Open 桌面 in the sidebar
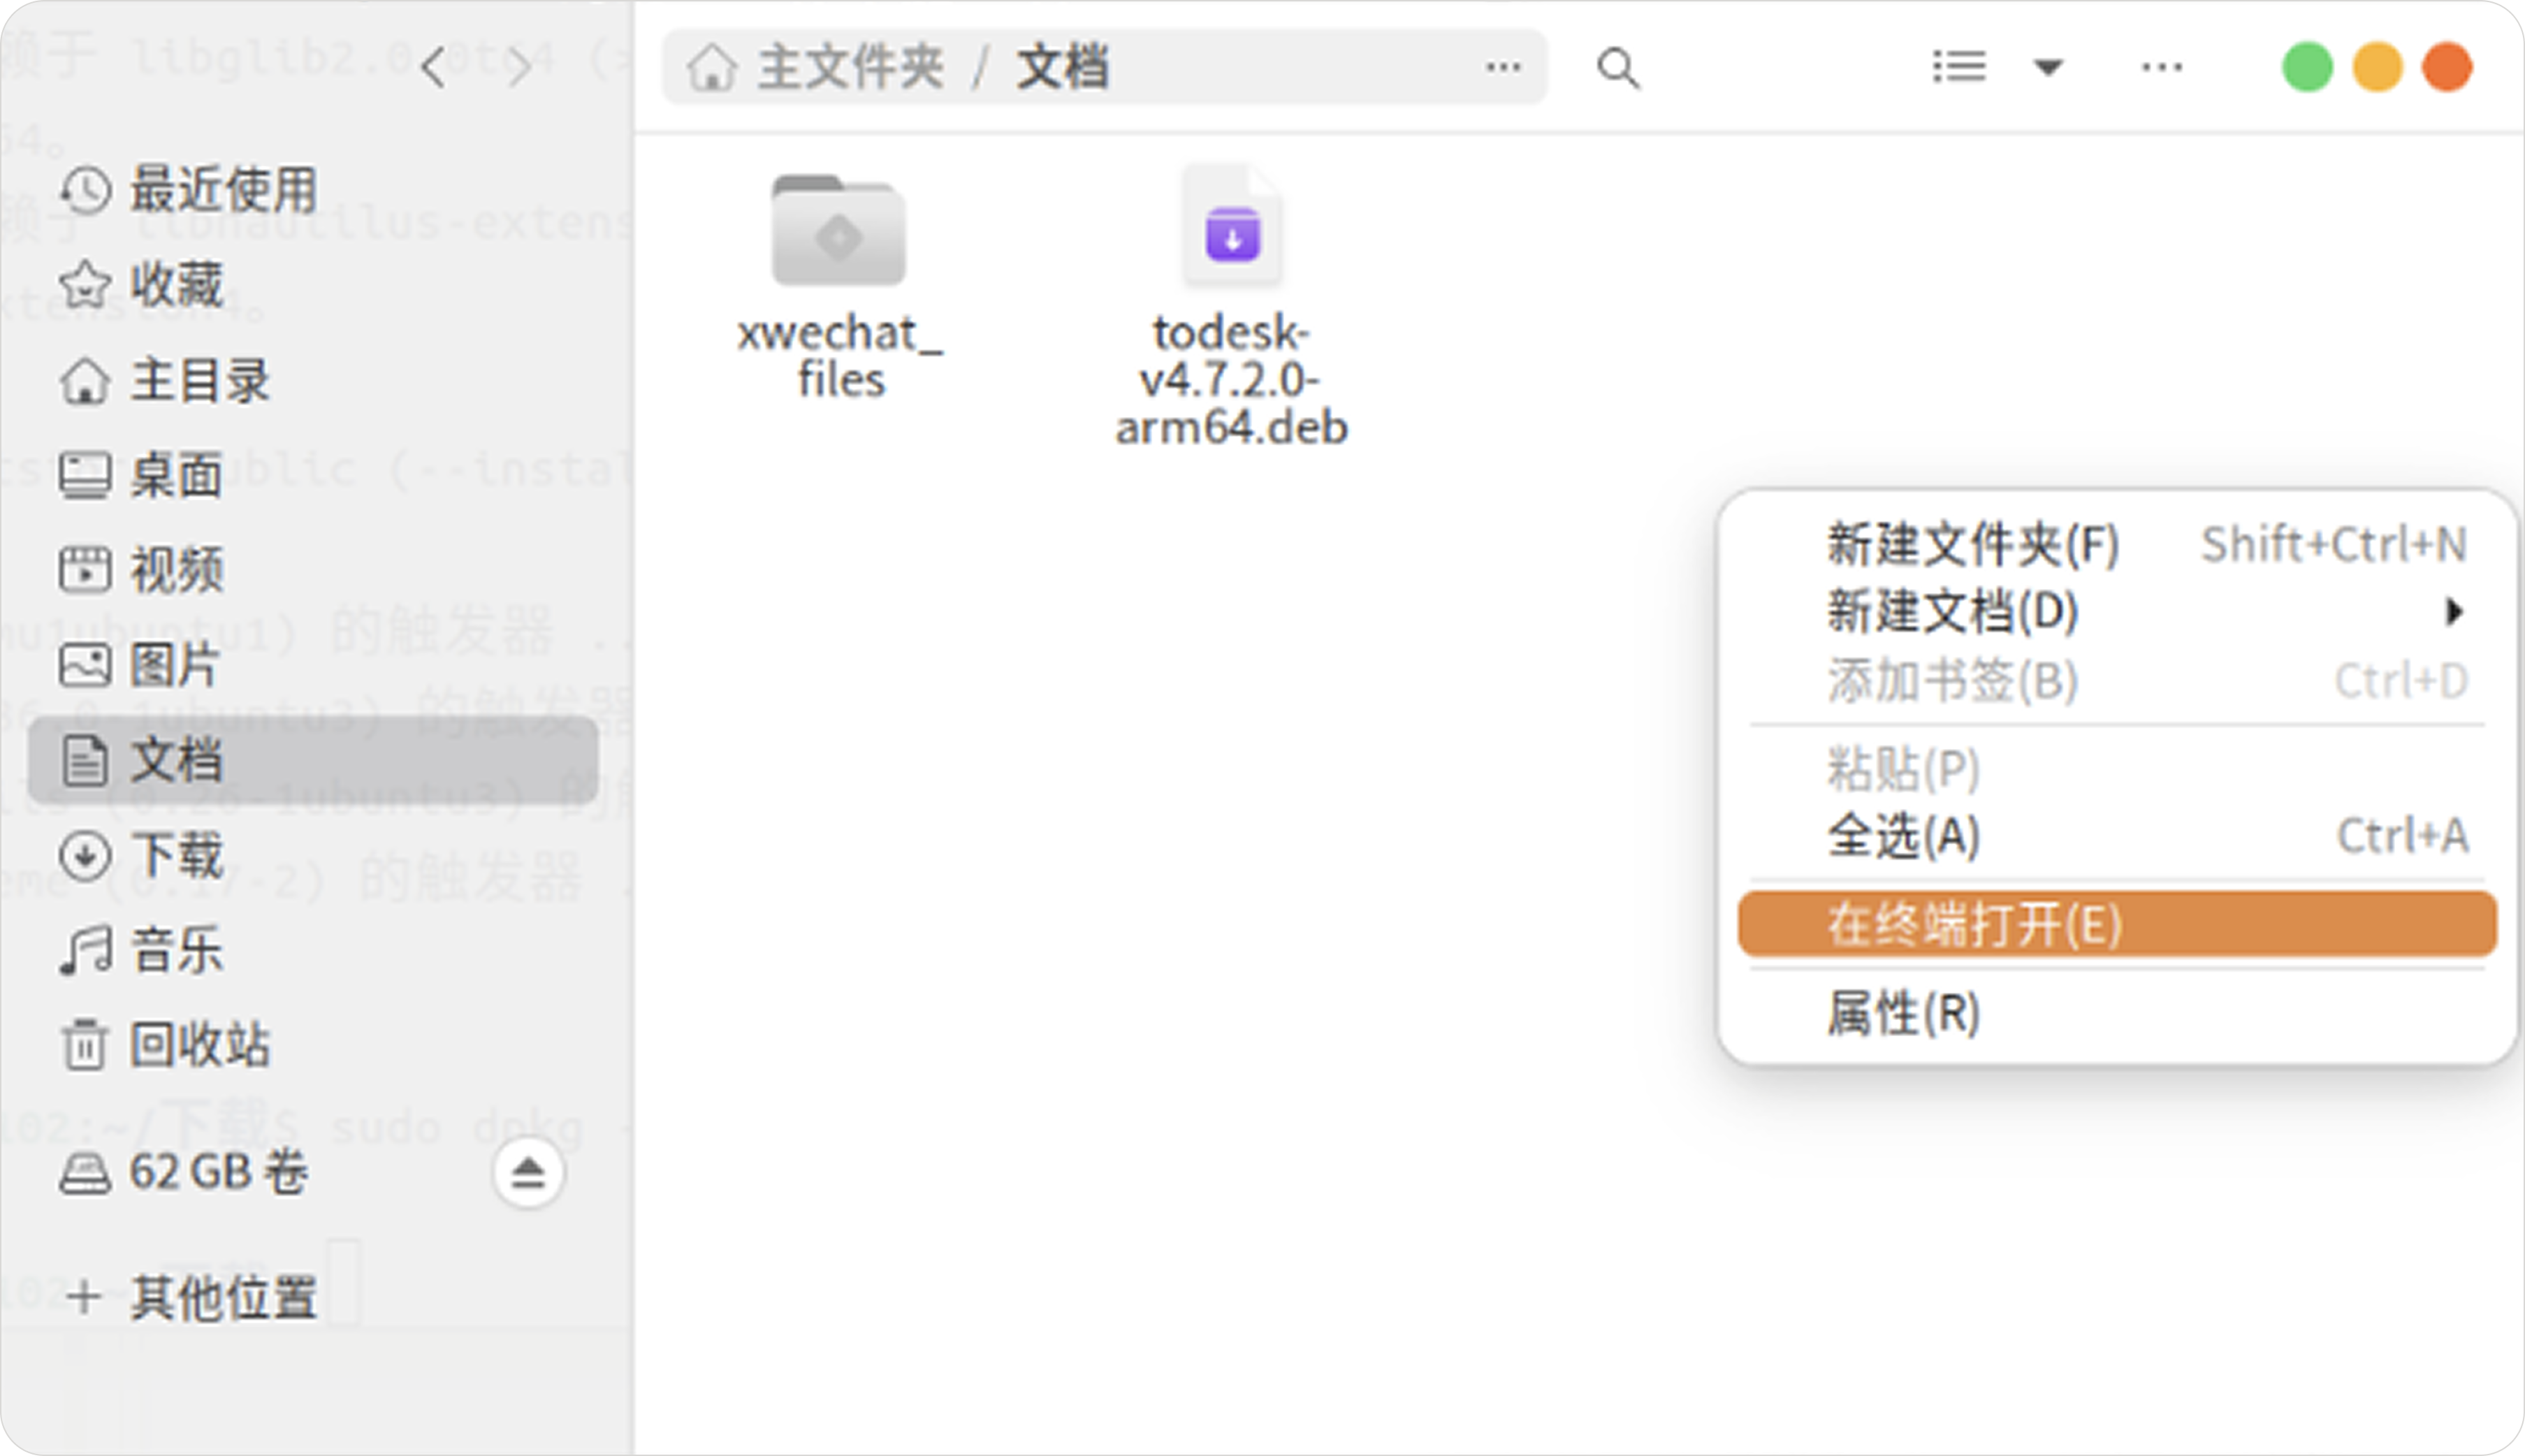 (x=314, y=475)
